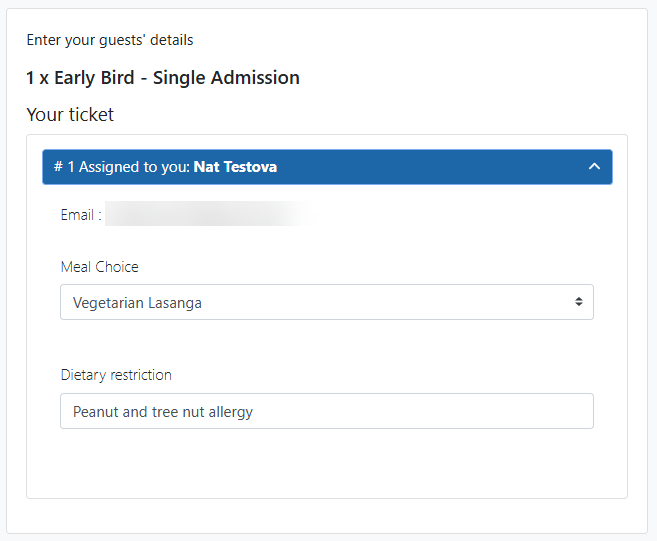Click empty space right of text in Dietary field
Viewport: 657px width, 541px height.
tap(450, 411)
